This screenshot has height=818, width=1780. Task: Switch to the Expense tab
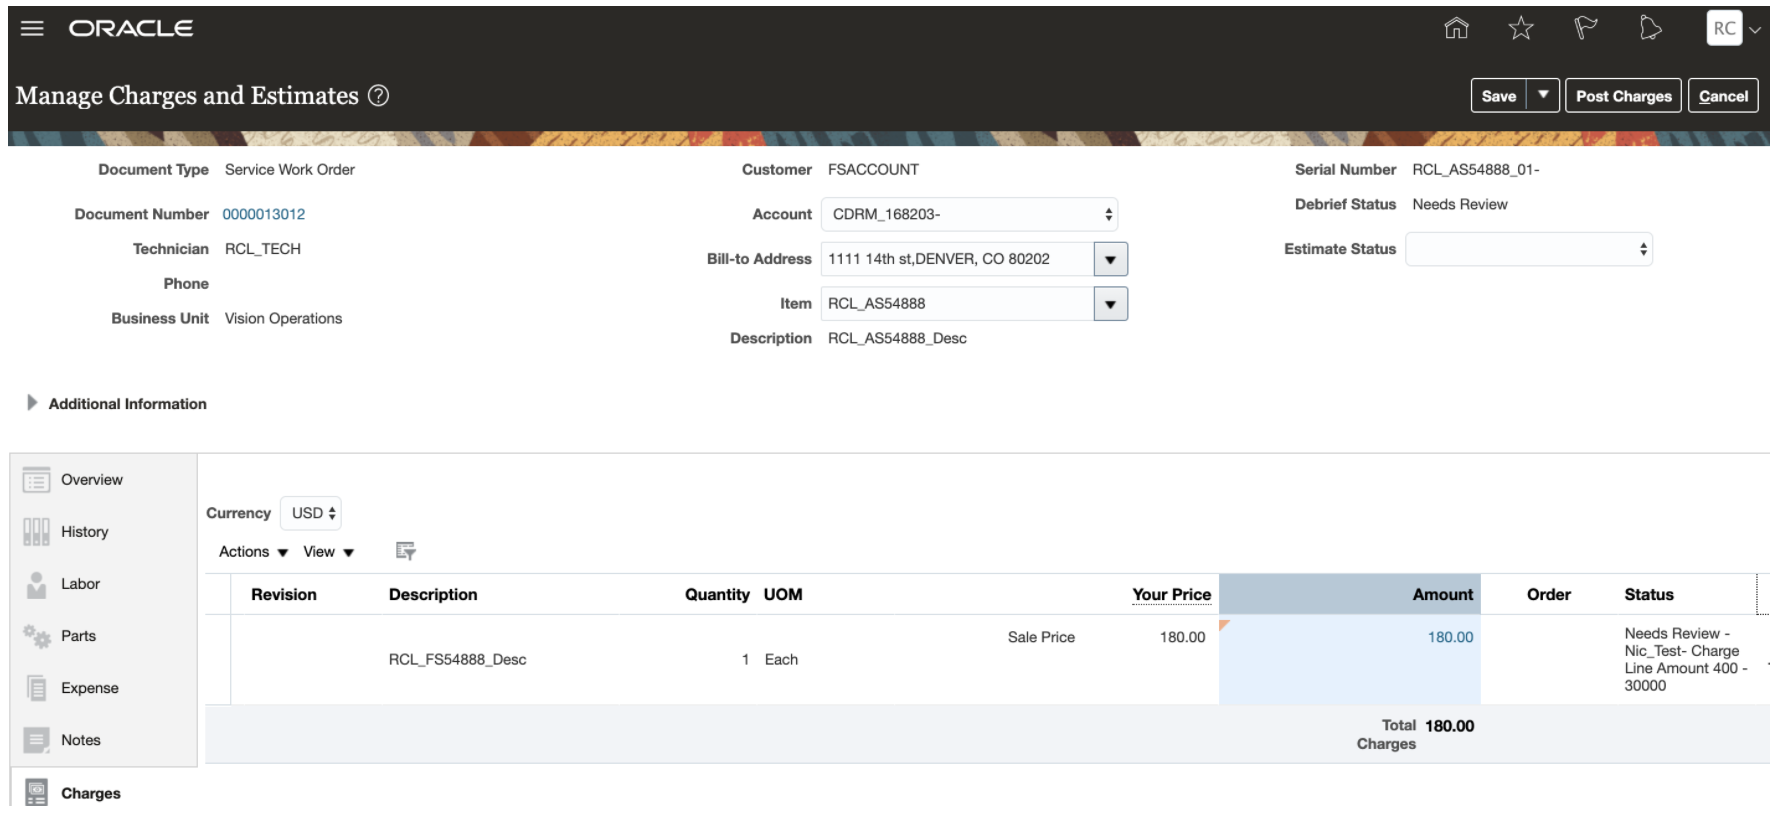pos(90,688)
